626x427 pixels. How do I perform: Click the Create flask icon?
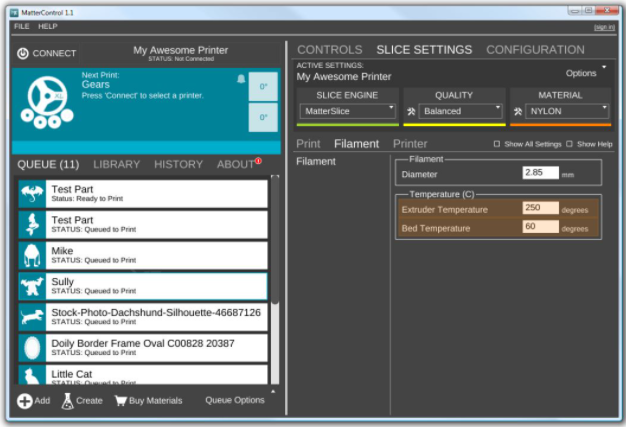[x=67, y=401]
